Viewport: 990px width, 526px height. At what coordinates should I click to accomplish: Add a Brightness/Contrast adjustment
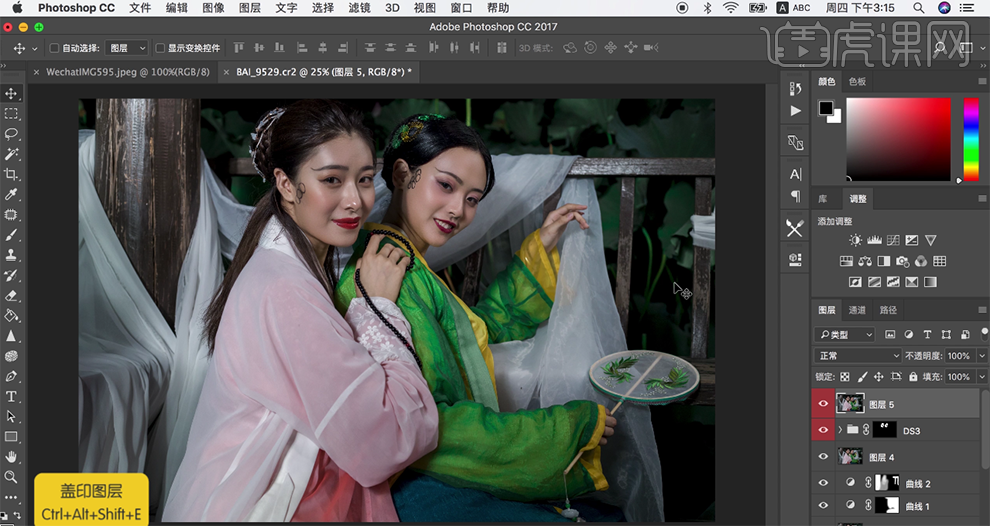click(x=855, y=240)
